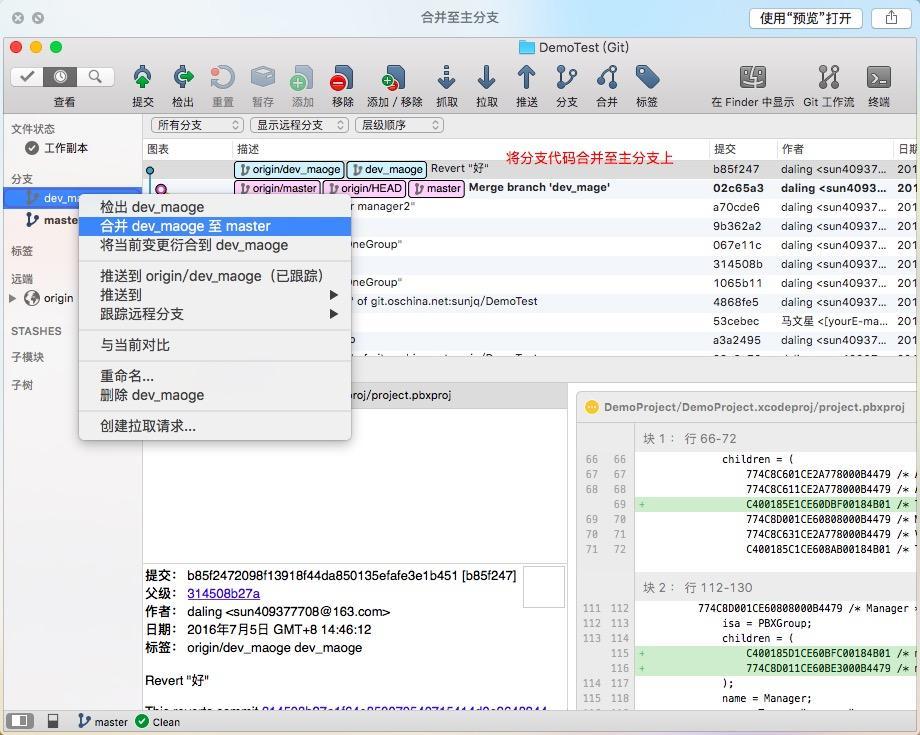
Task: Click the 添加 / 移除 toolbar icon
Action: (394, 78)
